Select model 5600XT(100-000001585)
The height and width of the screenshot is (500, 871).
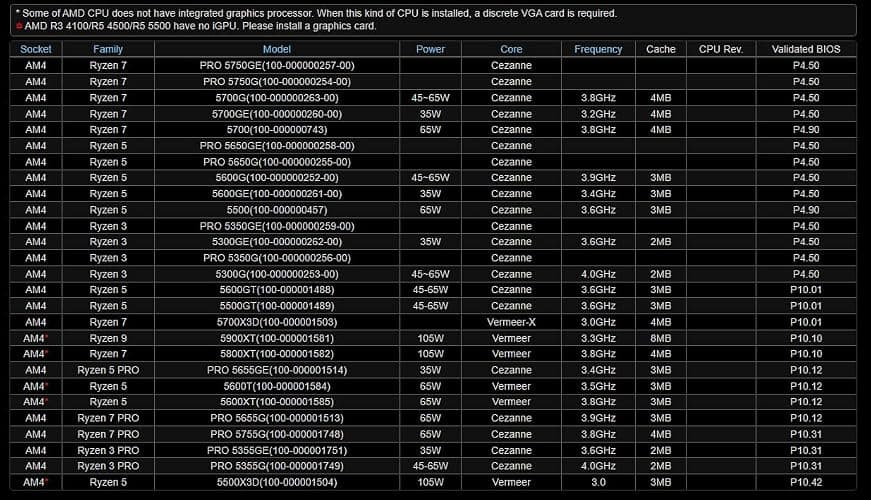pyautogui.click(x=277, y=402)
